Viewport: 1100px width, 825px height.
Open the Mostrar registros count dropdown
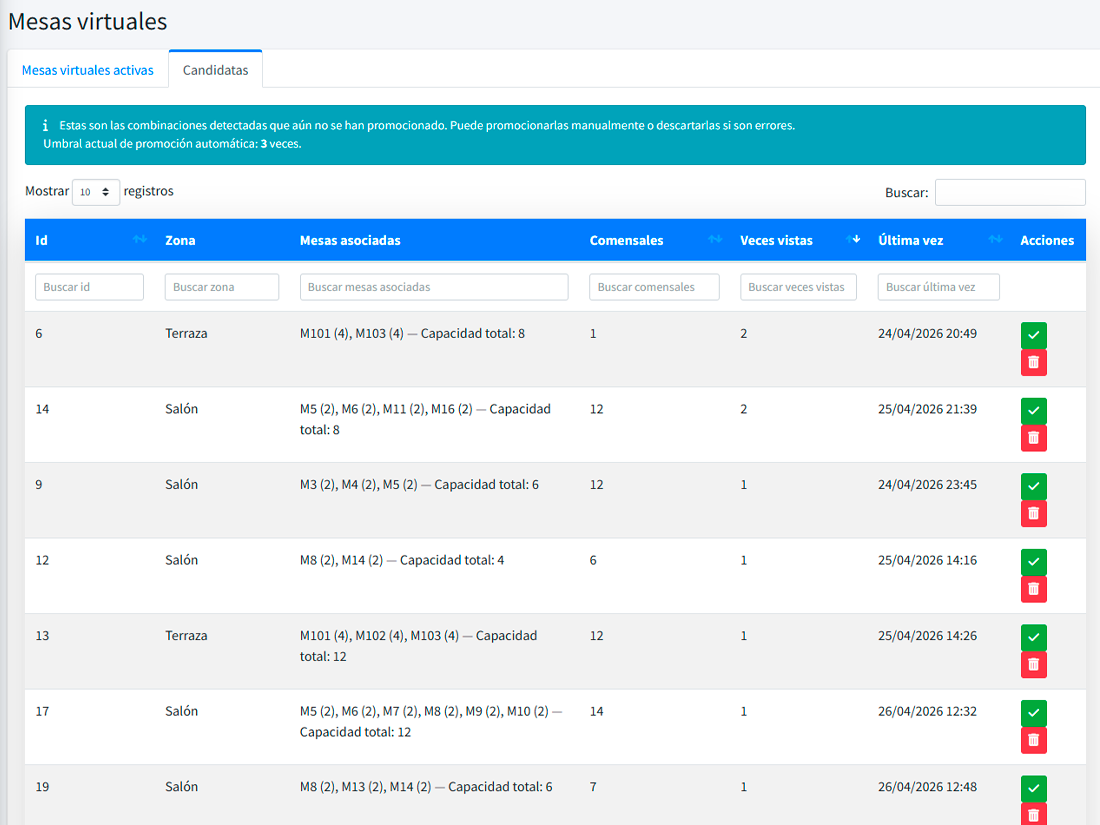[95, 192]
